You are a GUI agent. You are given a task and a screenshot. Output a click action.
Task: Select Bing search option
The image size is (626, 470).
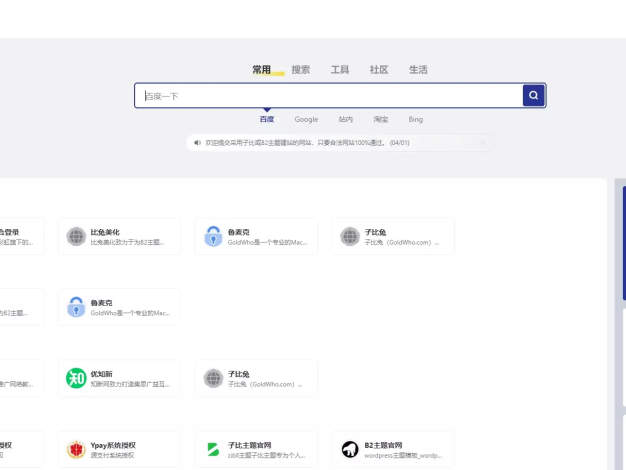(416, 119)
